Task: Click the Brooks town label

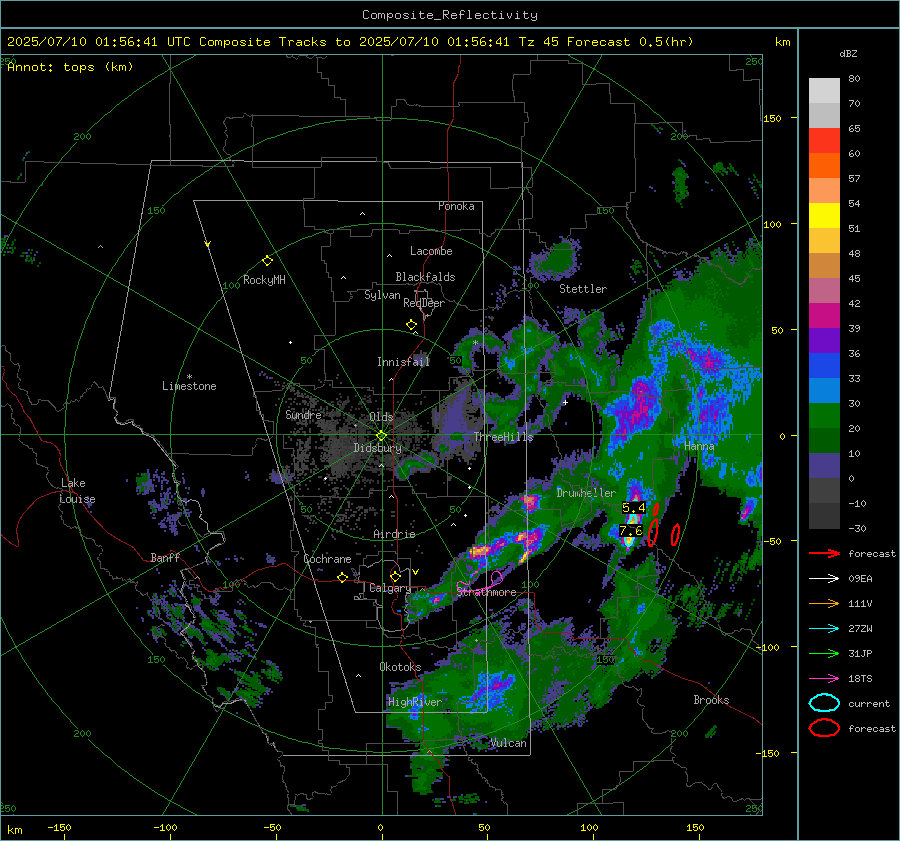Action: point(711,700)
